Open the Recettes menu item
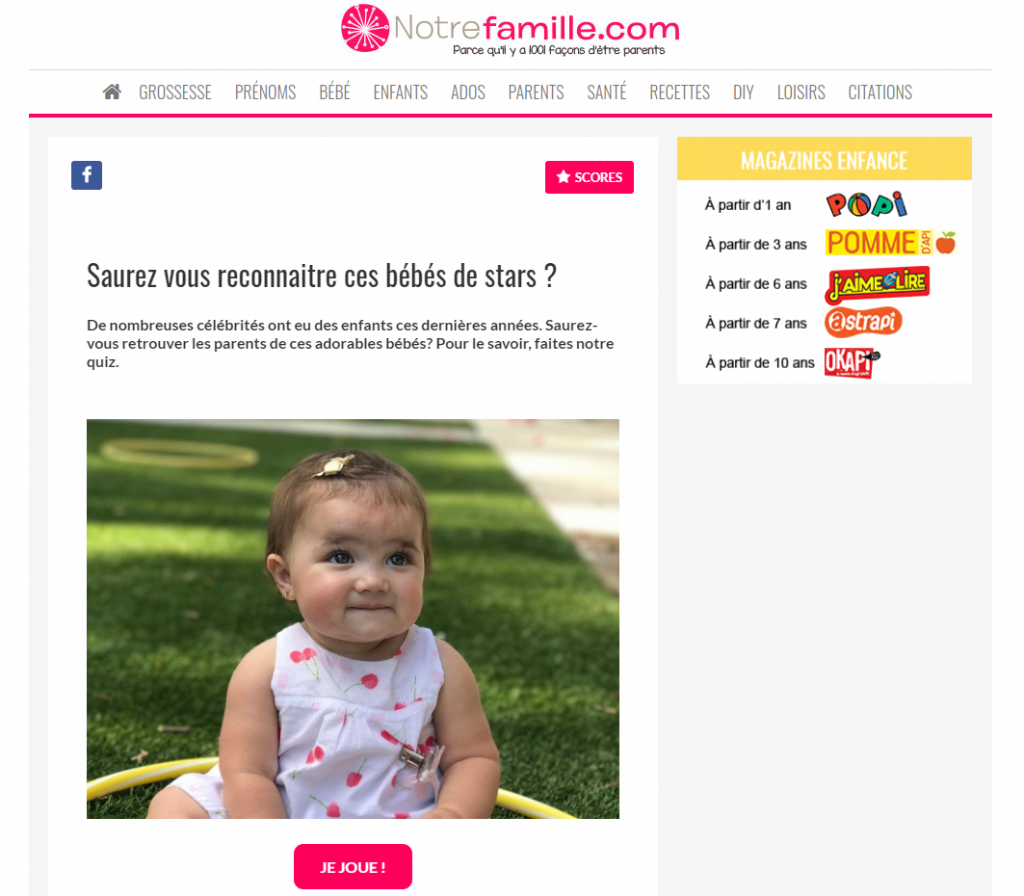This screenshot has width=1024, height=896. pyautogui.click(x=679, y=92)
